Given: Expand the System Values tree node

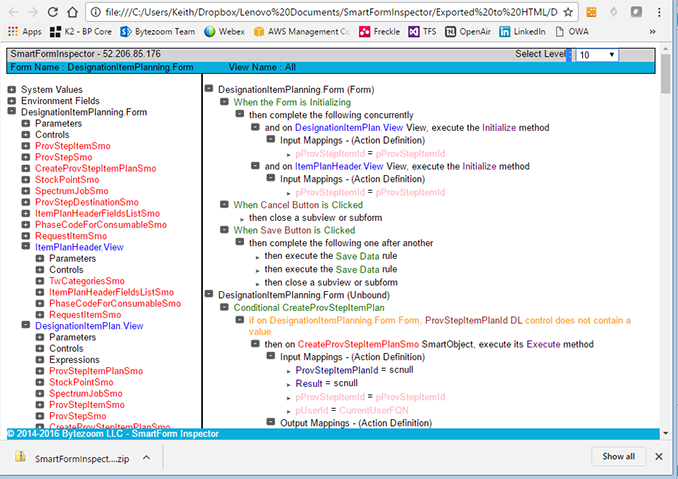Looking at the screenshot, I should (x=12, y=89).
